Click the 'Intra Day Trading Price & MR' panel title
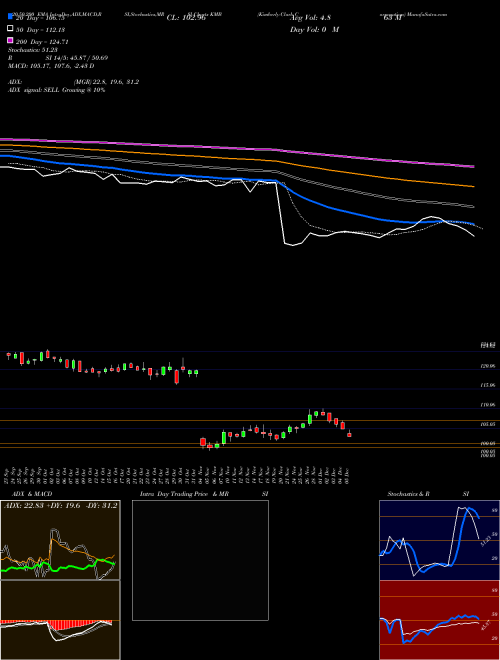The image size is (500, 660). [x=184, y=494]
